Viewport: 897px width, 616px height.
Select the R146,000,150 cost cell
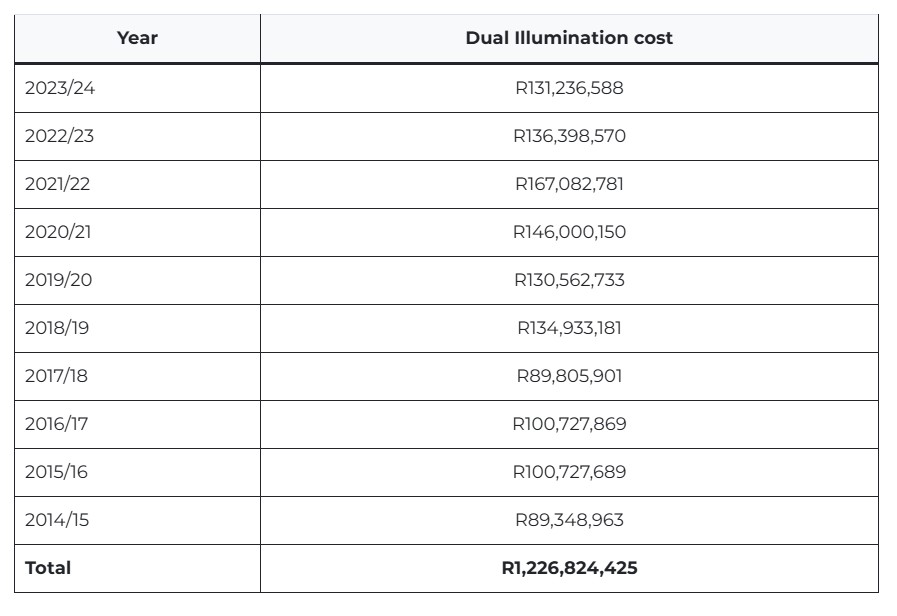pyautogui.click(x=569, y=232)
